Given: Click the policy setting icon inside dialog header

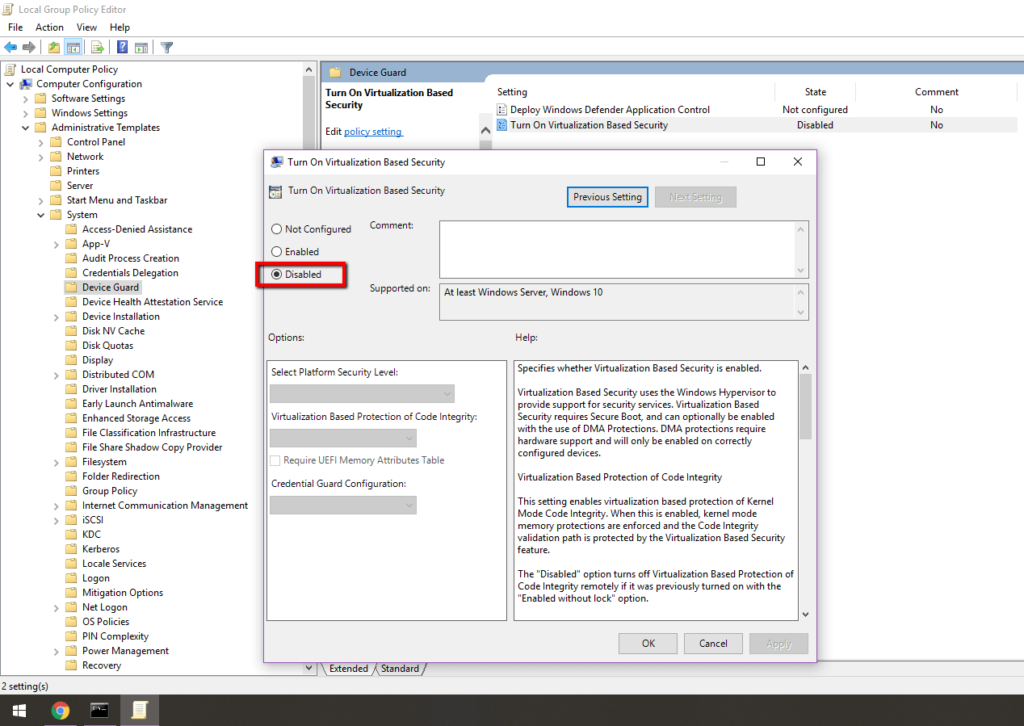Looking at the screenshot, I should [x=276, y=191].
